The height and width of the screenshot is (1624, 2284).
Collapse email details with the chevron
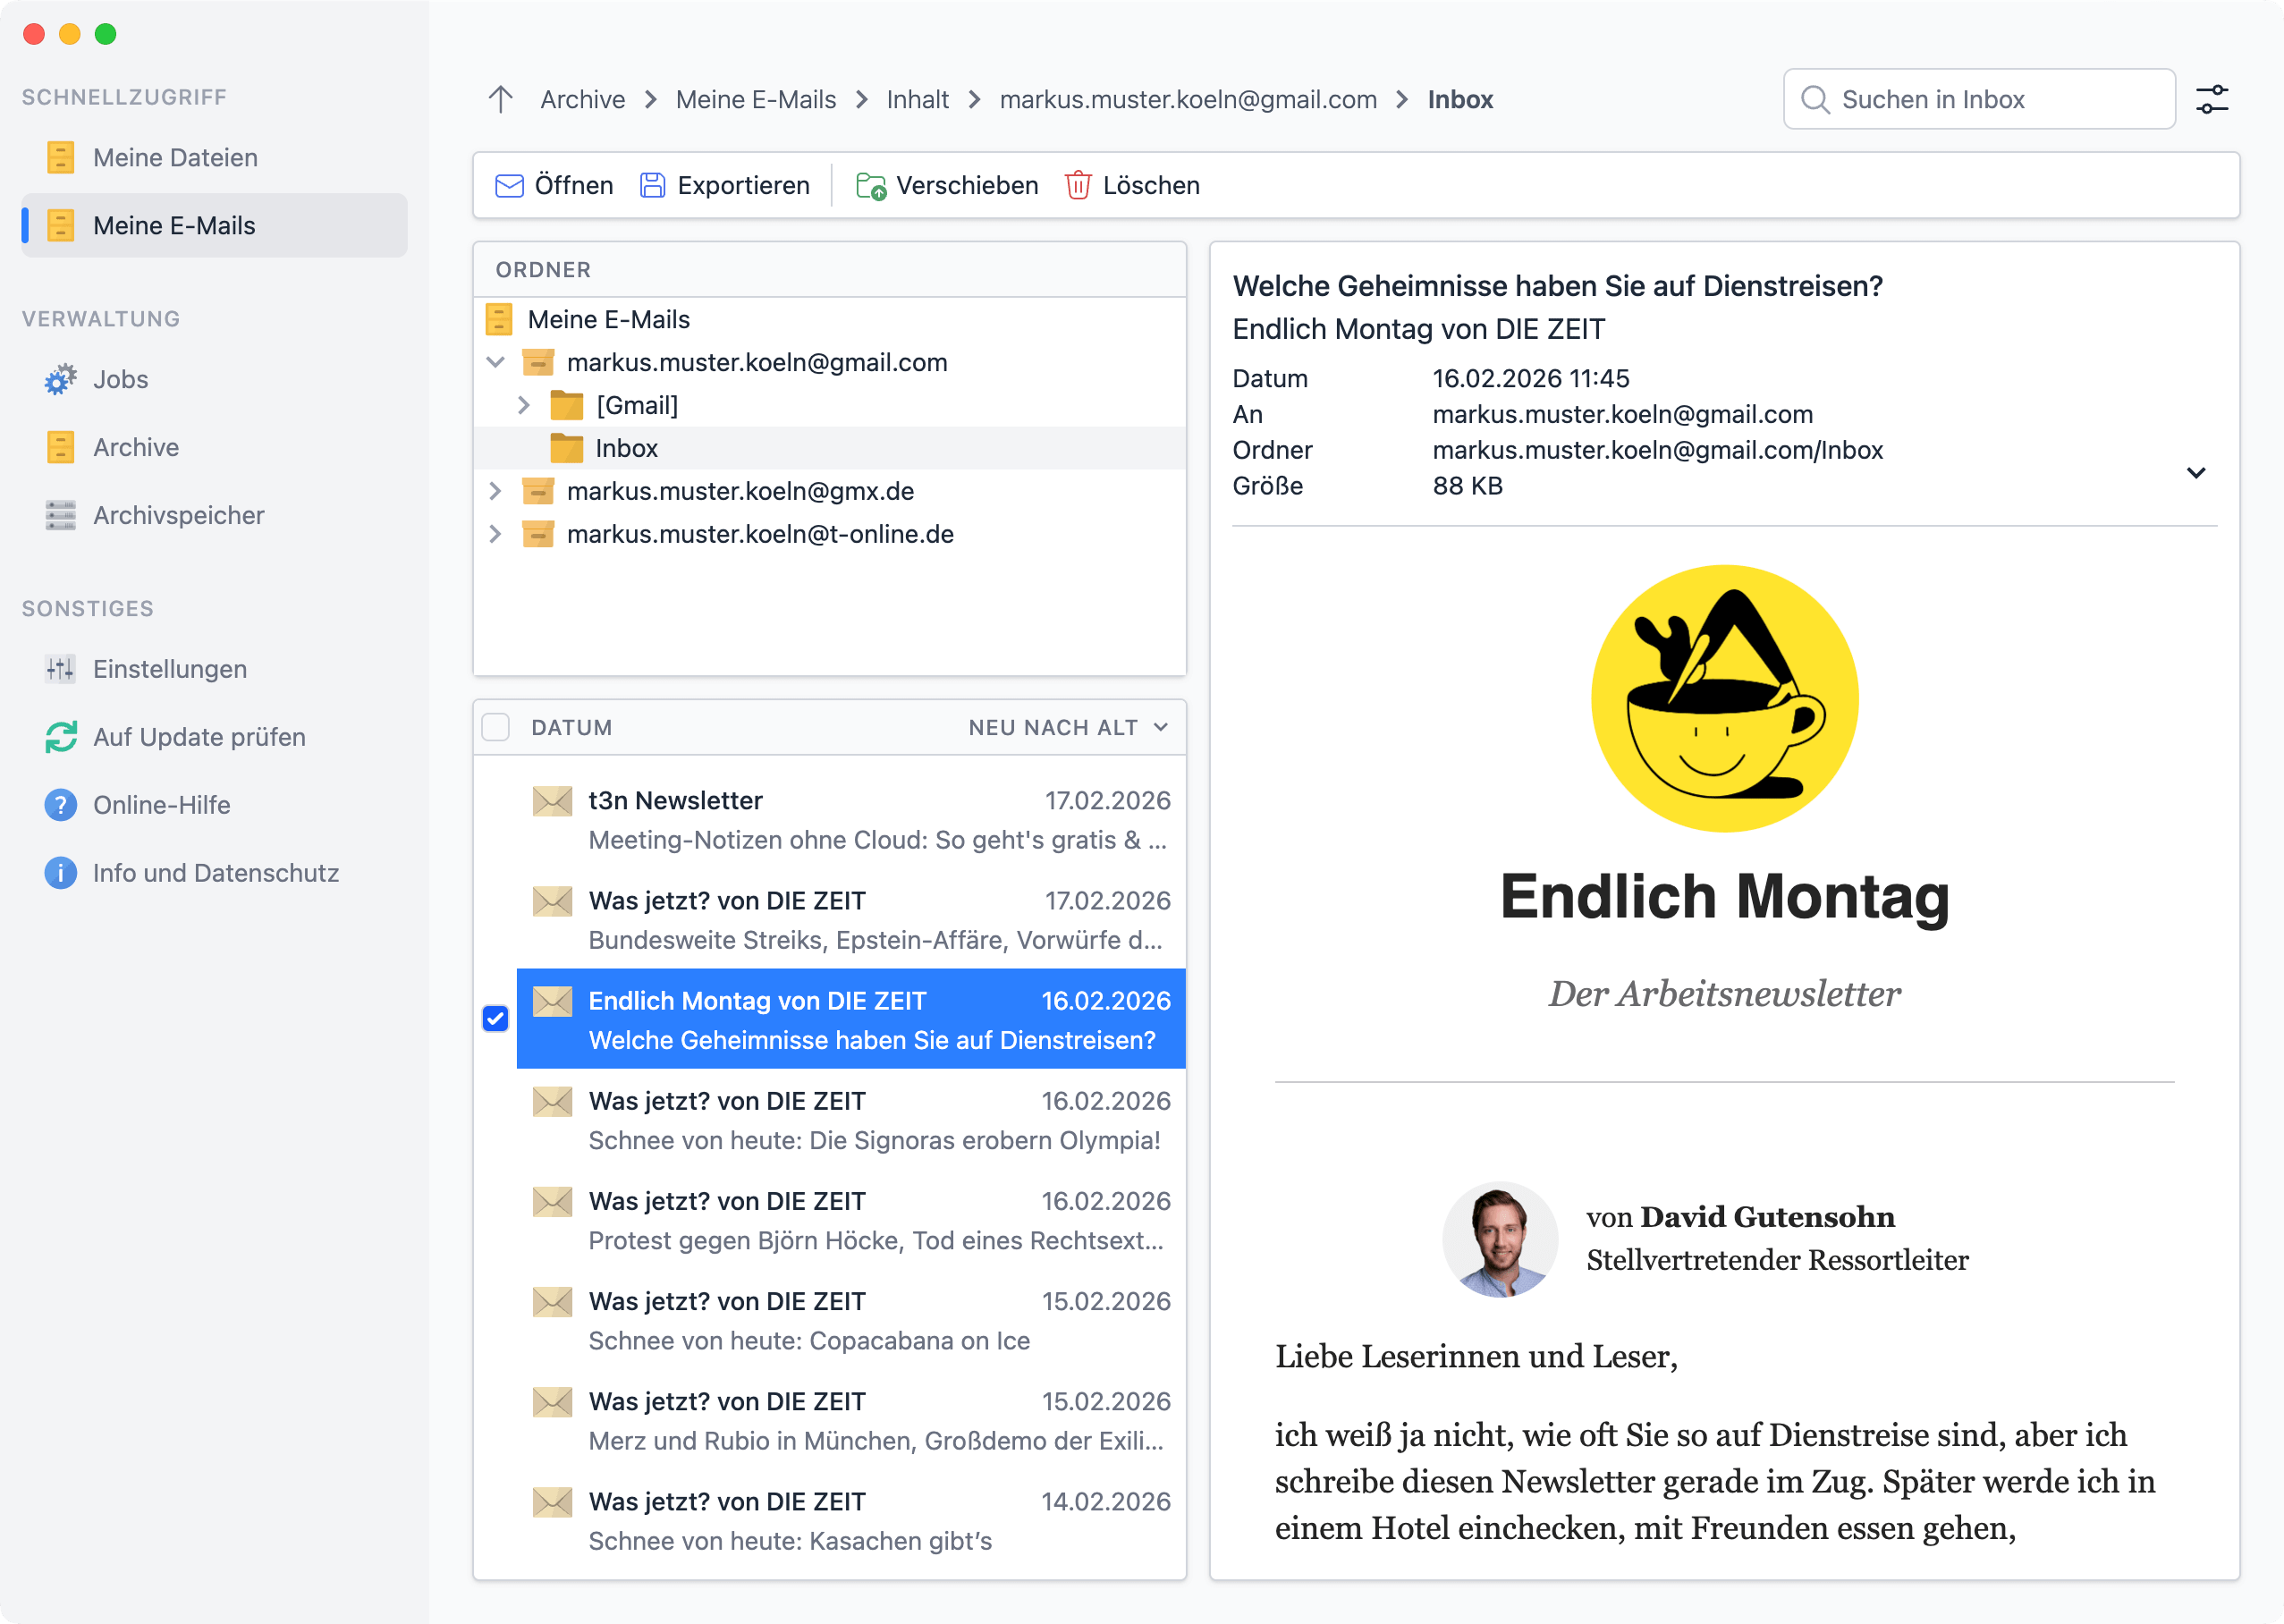point(2196,473)
